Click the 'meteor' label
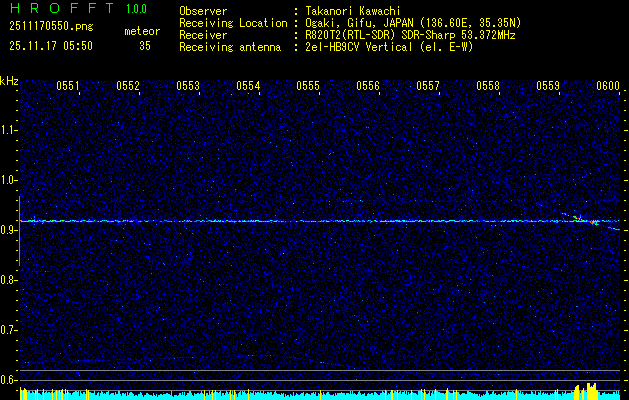The width and height of the screenshot is (629, 400). [x=142, y=31]
